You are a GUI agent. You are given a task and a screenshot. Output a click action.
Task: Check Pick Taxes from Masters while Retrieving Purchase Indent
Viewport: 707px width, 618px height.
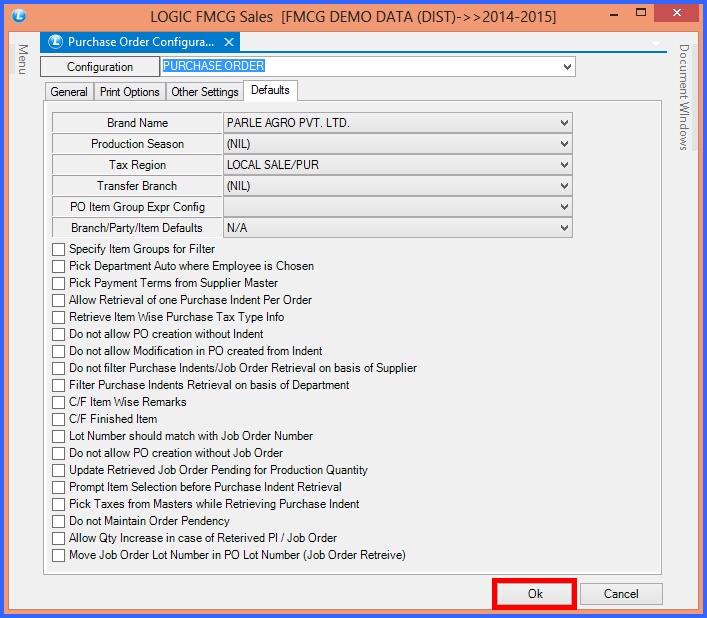click(58, 504)
